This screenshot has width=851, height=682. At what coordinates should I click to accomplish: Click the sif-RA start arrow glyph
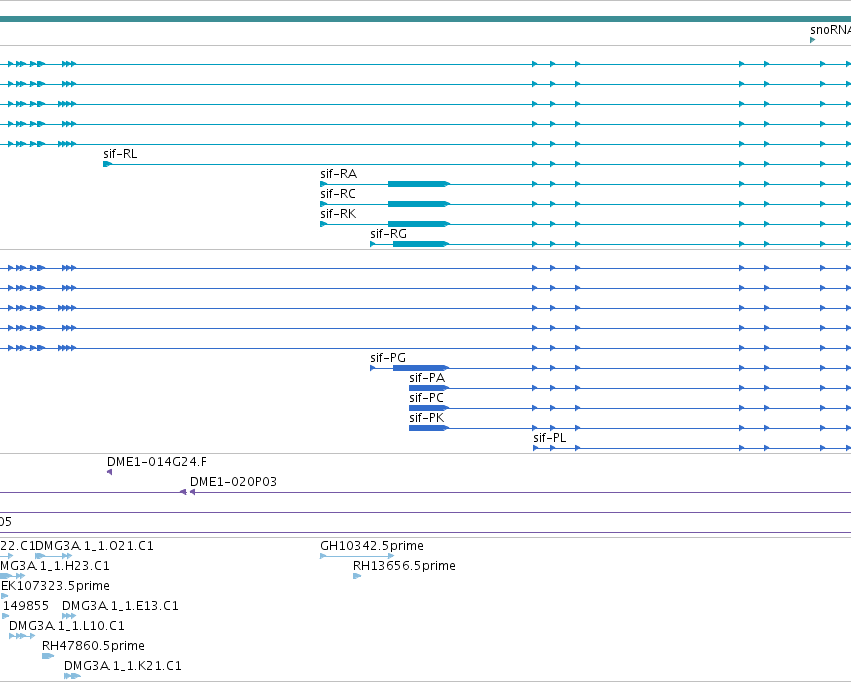pos(323,184)
